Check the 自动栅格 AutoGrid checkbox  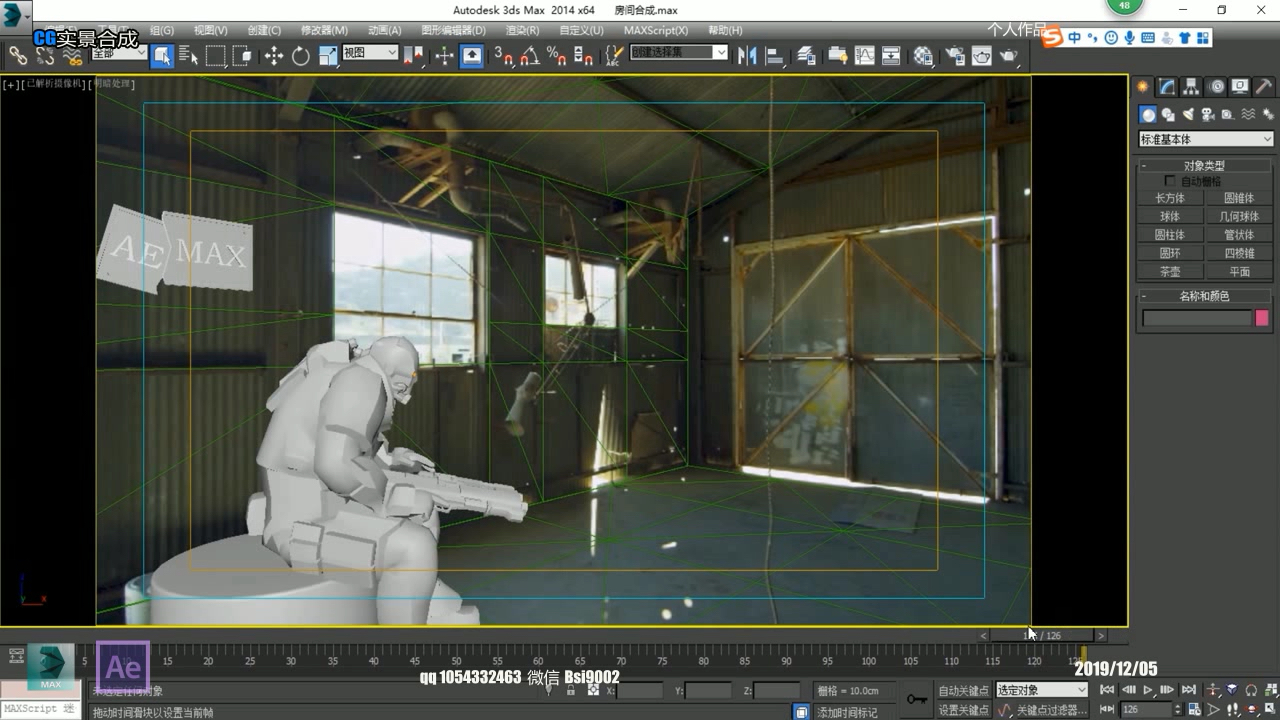tap(1171, 180)
